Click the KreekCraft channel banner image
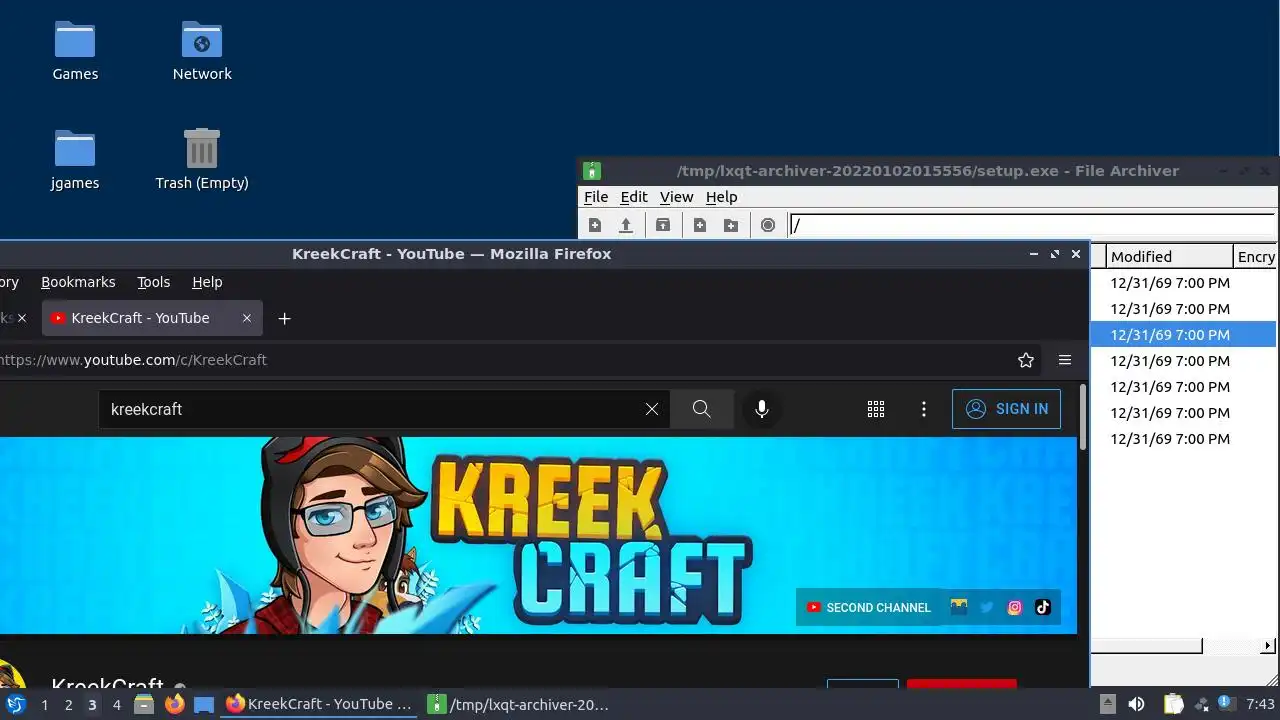This screenshot has height=720, width=1280. point(538,535)
